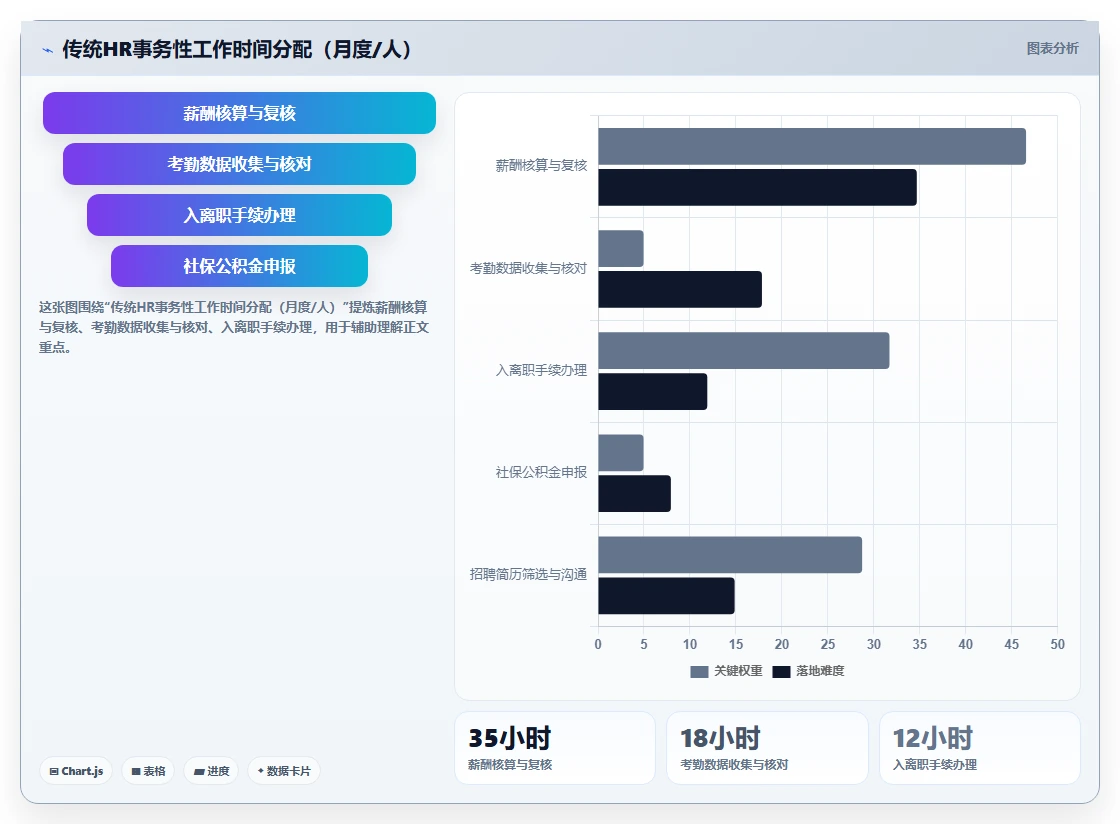Click the x-axis tick label 10
Viewport: 1120px width, 824px height.
pyautogui.click(x=690, y=645)
